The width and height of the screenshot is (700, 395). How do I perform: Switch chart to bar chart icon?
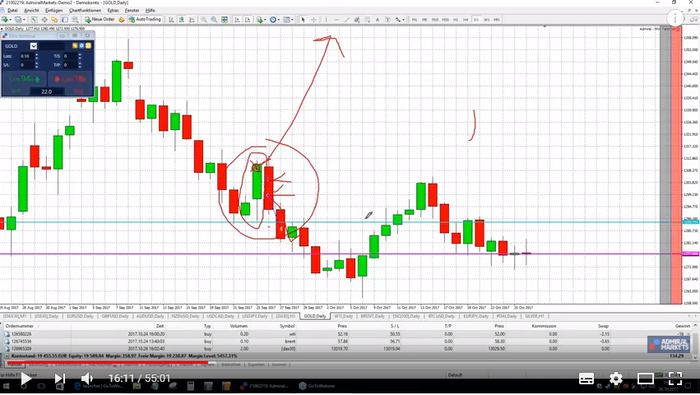pyautogui.click(x=171, y=20)
